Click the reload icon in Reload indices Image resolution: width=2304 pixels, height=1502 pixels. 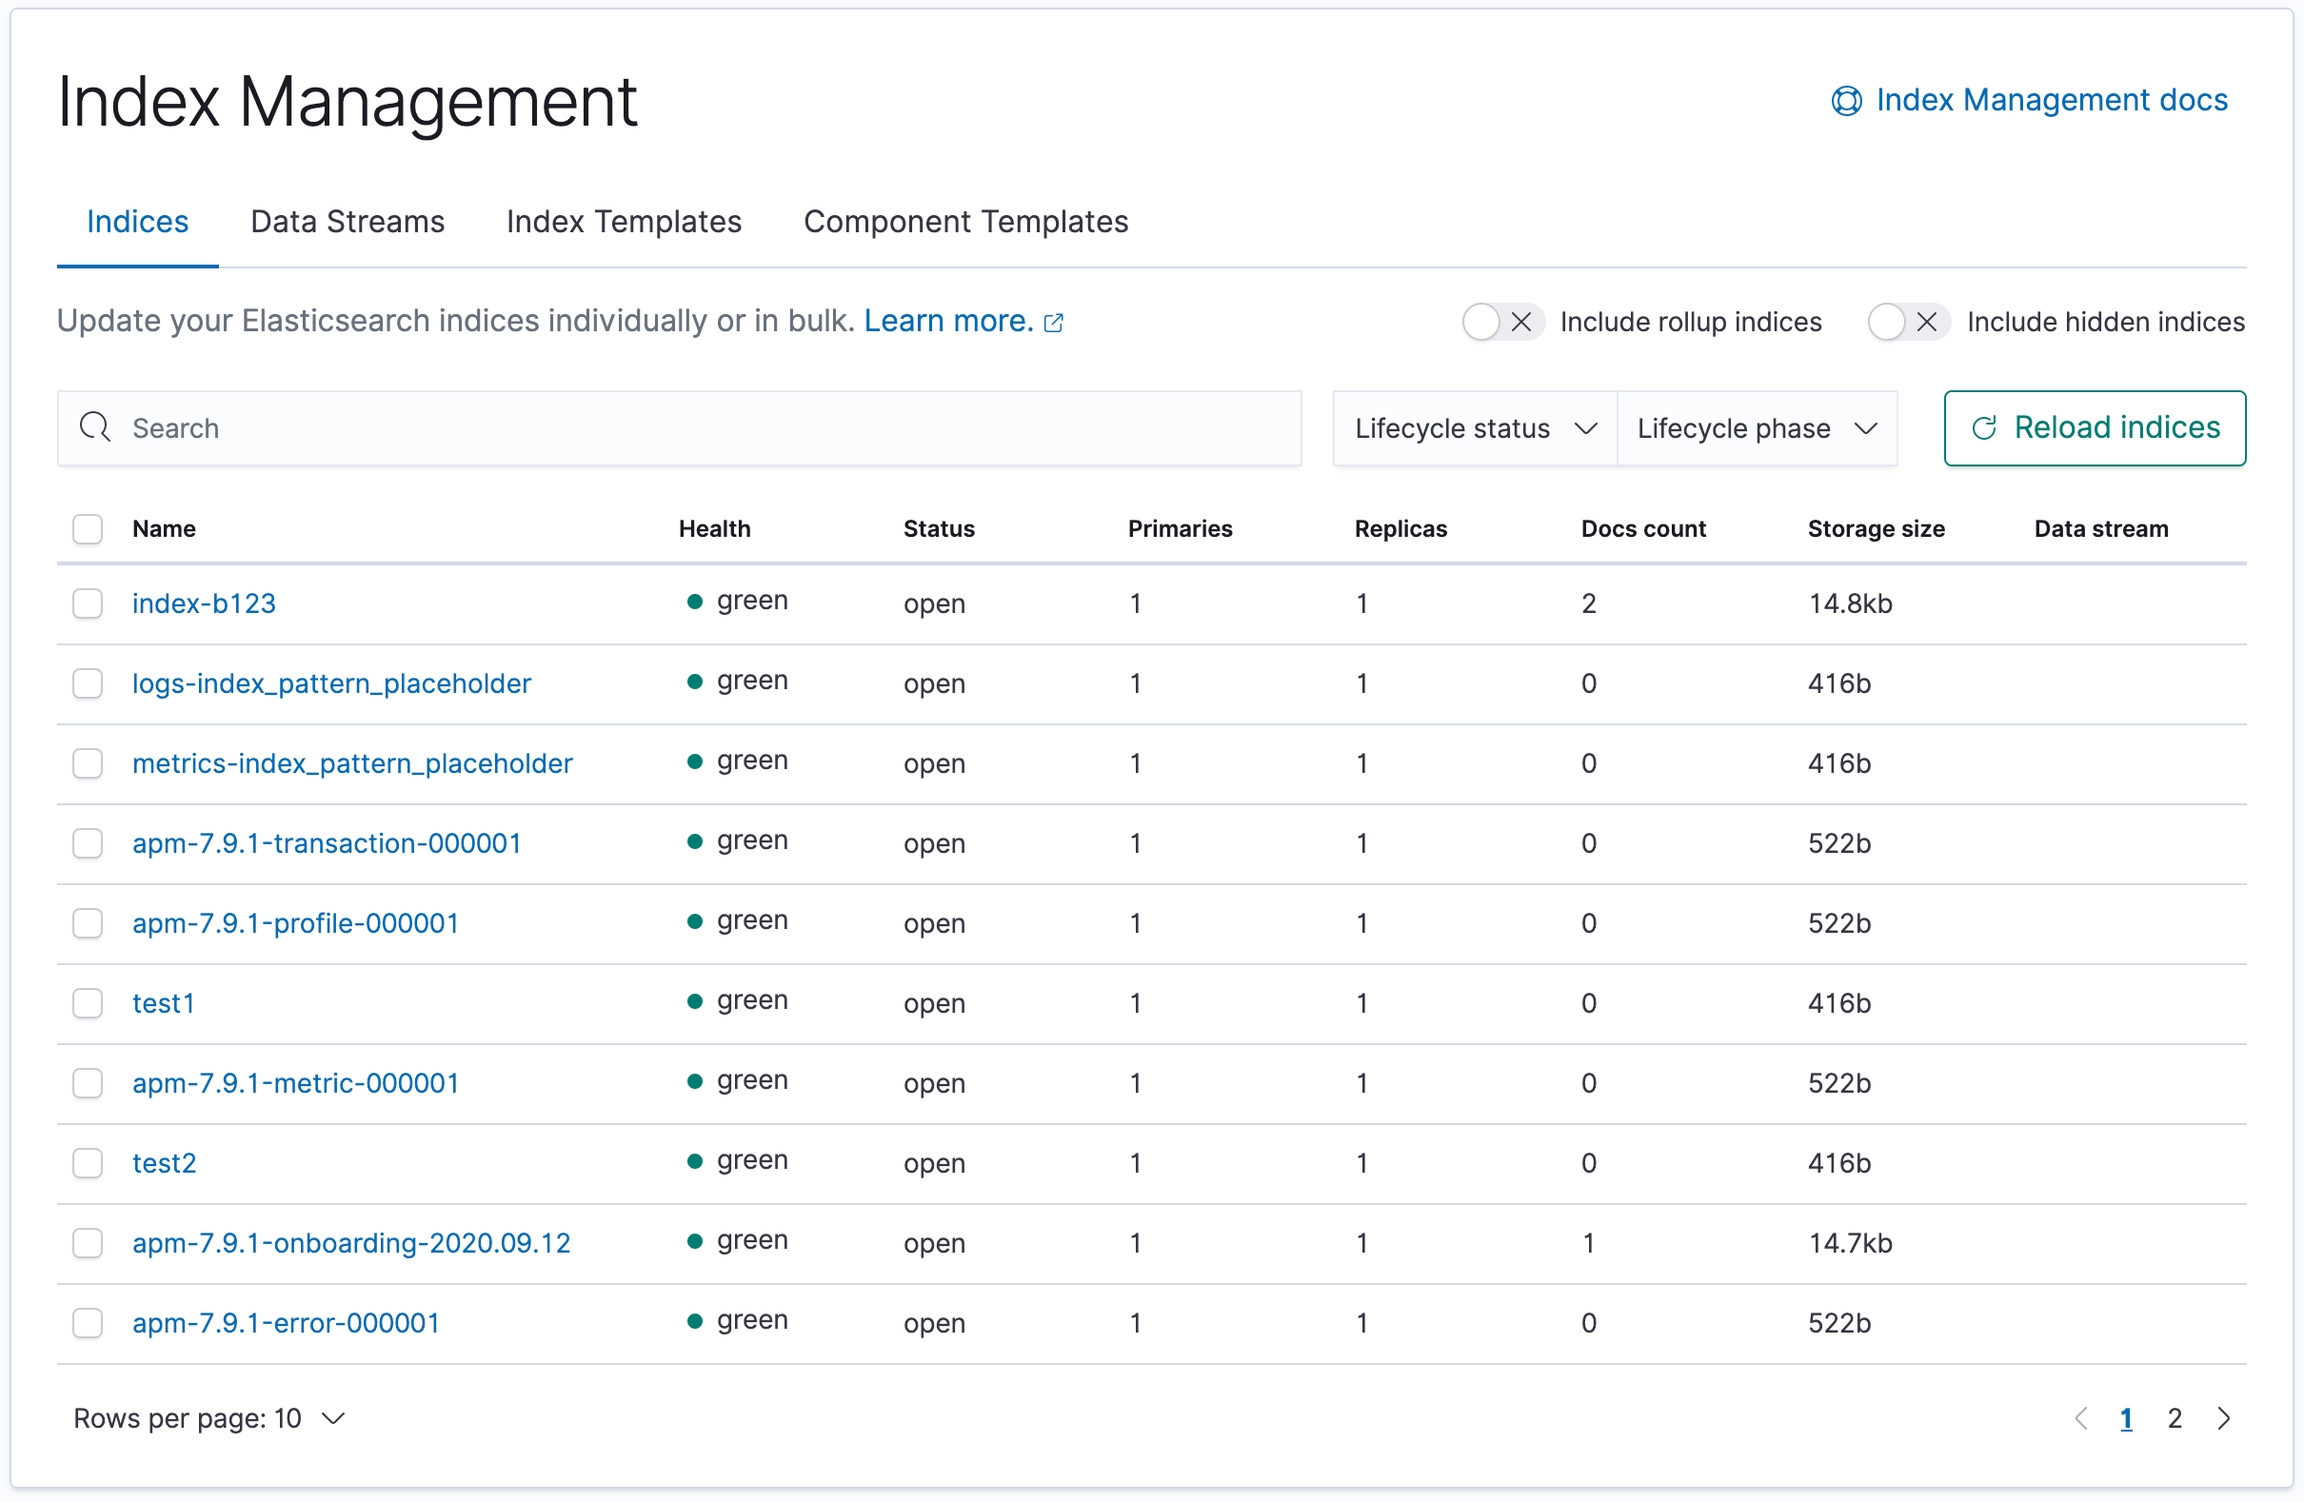pos(1984,428)
